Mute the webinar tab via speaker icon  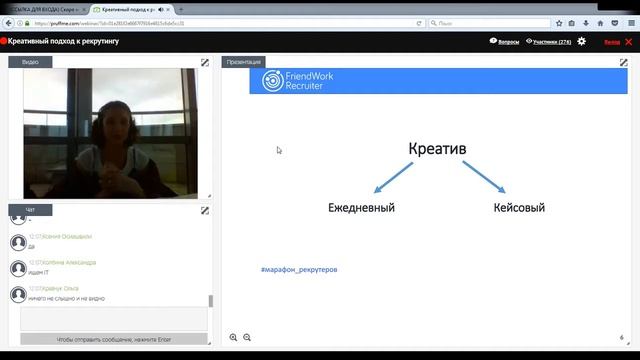(160, 9)
